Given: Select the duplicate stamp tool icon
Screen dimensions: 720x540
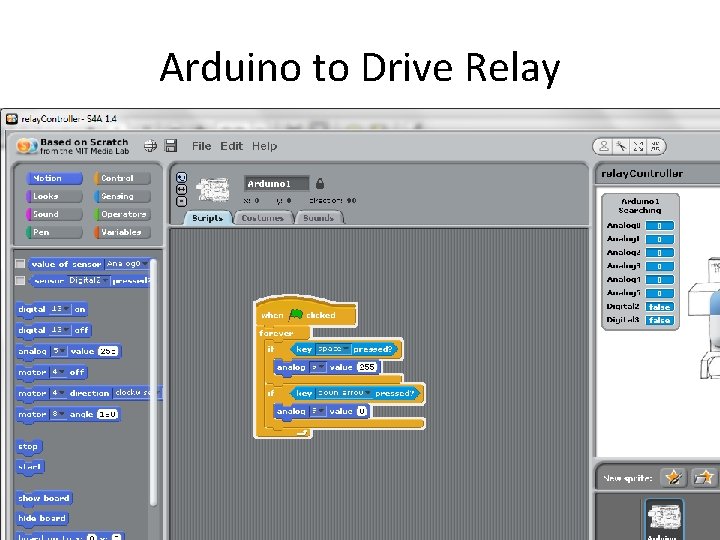Looking at the screenshot, I should (604, 146).
